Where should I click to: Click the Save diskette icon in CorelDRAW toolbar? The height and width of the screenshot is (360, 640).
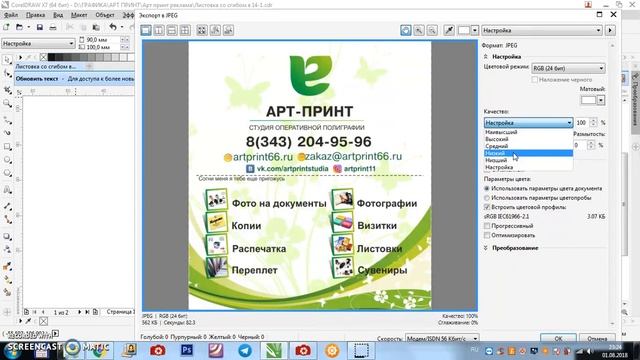coord(40,27)
